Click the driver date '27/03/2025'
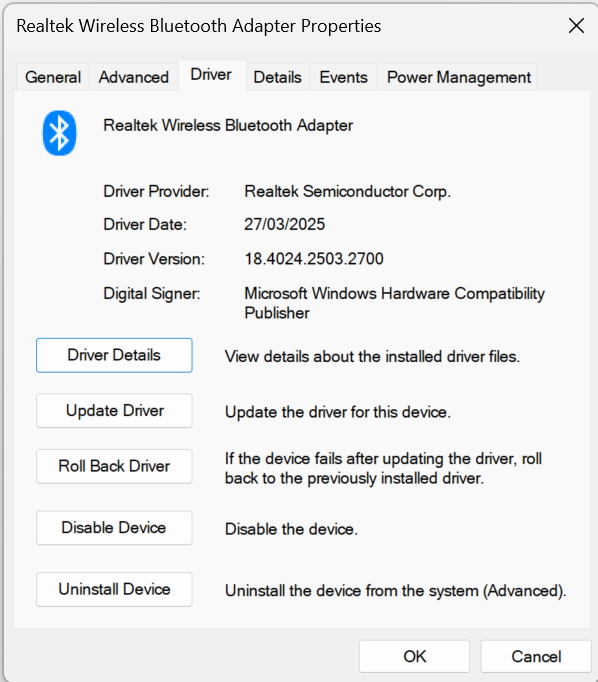Image resolution: width=598 pixels, height=682 pixels. (284, 224)
